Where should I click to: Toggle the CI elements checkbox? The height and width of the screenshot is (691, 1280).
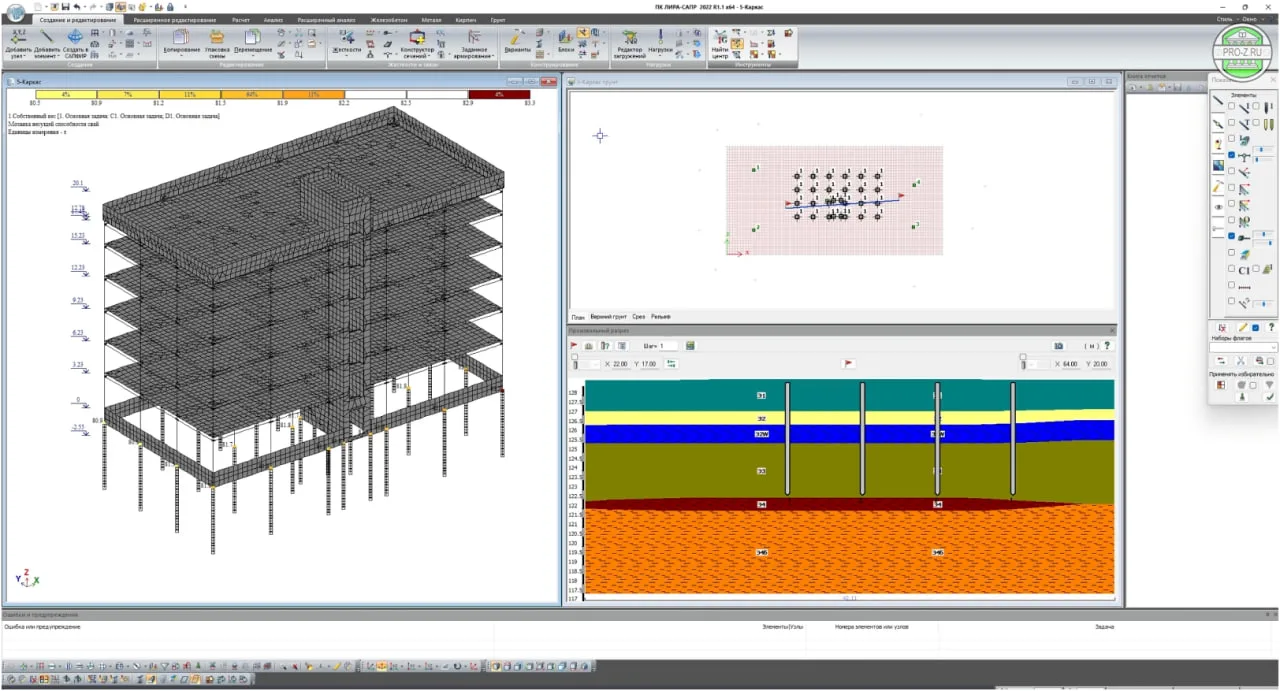point(1231,269)
